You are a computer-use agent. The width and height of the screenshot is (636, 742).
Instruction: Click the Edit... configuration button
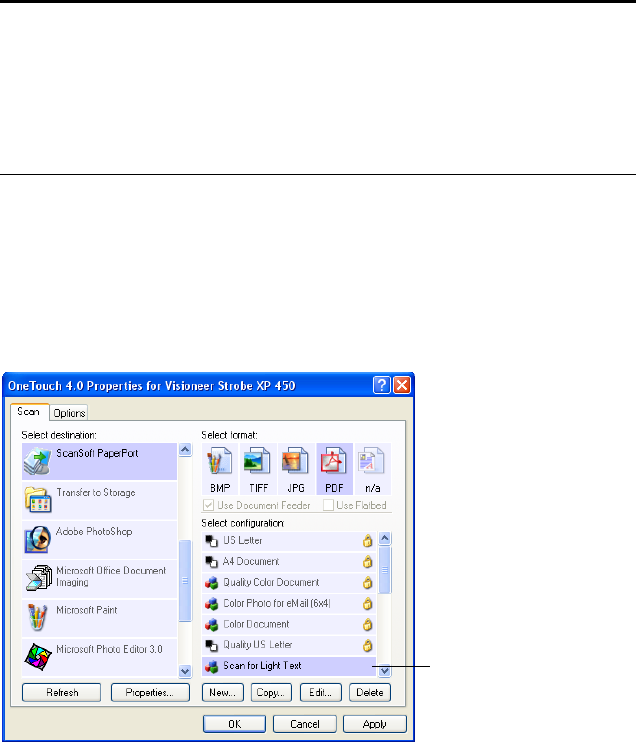(320, 692)
